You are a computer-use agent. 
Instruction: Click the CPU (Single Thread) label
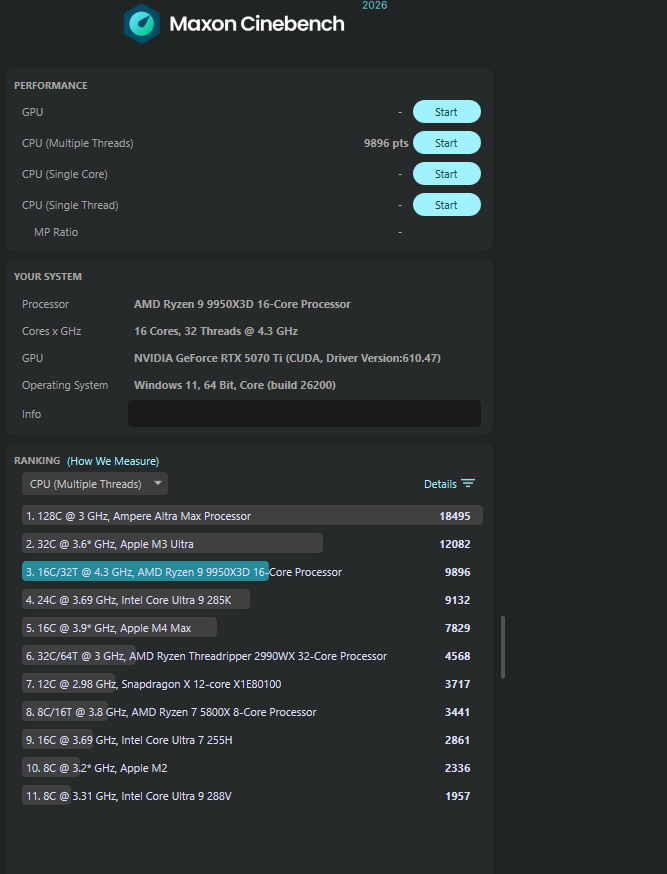point(70,205)
